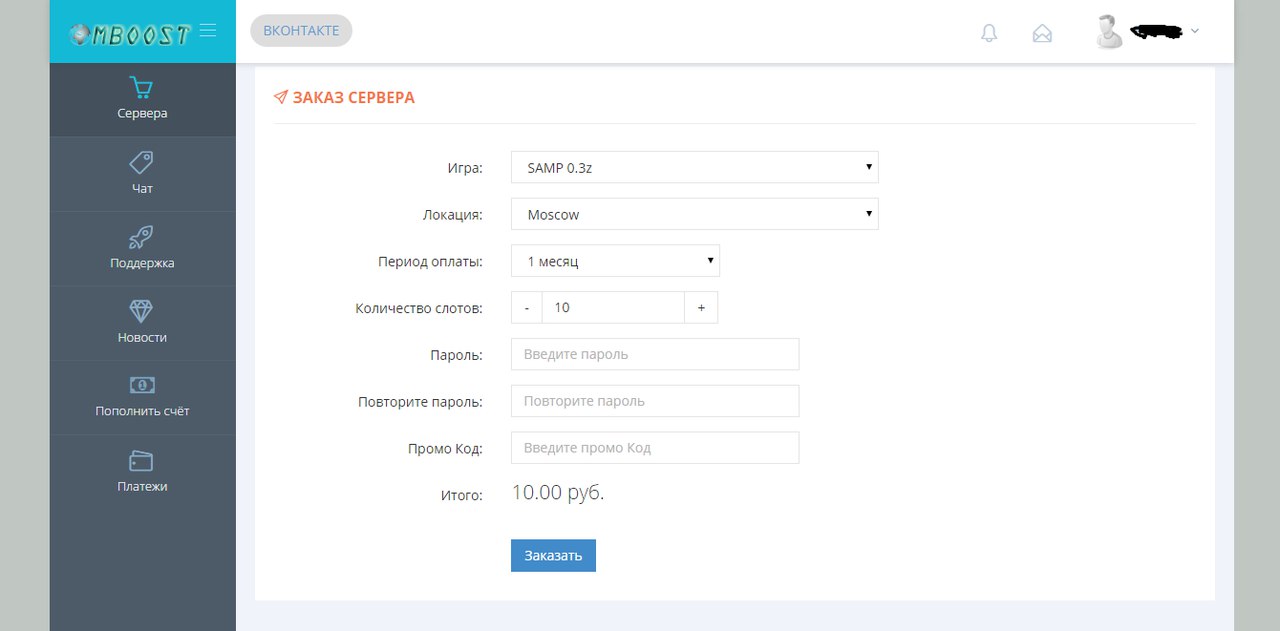Click the ВКОНТАКТЕ button
Viewport: 1280px width, 631px height.
pos(301,31)
